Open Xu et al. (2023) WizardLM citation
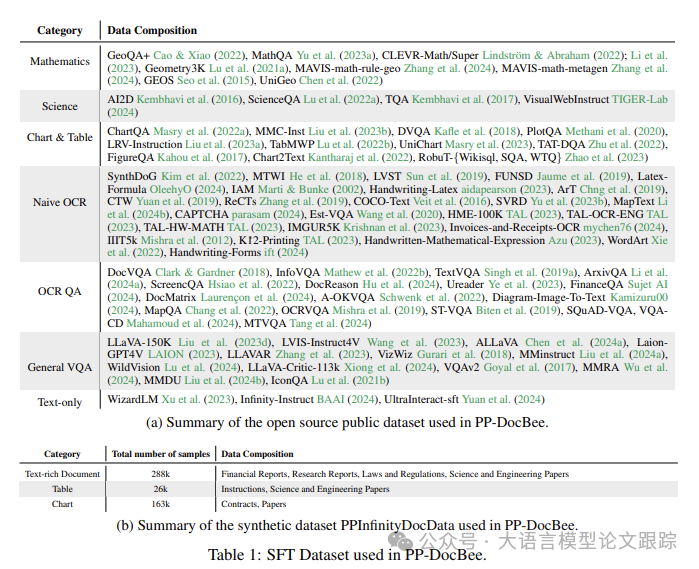 (198, 400)
